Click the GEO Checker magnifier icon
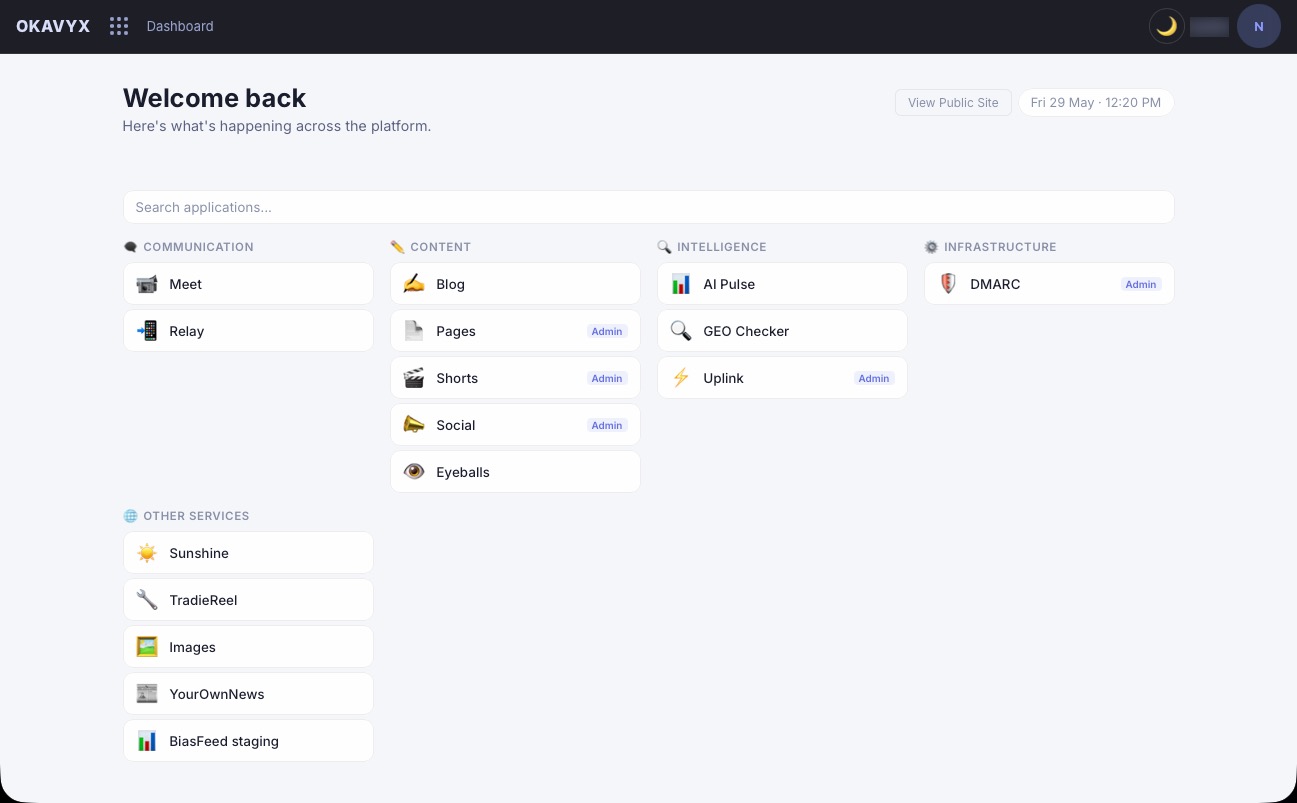This screenshot has height=803, width=1297. pyautogui.click(x=681, y=331)
